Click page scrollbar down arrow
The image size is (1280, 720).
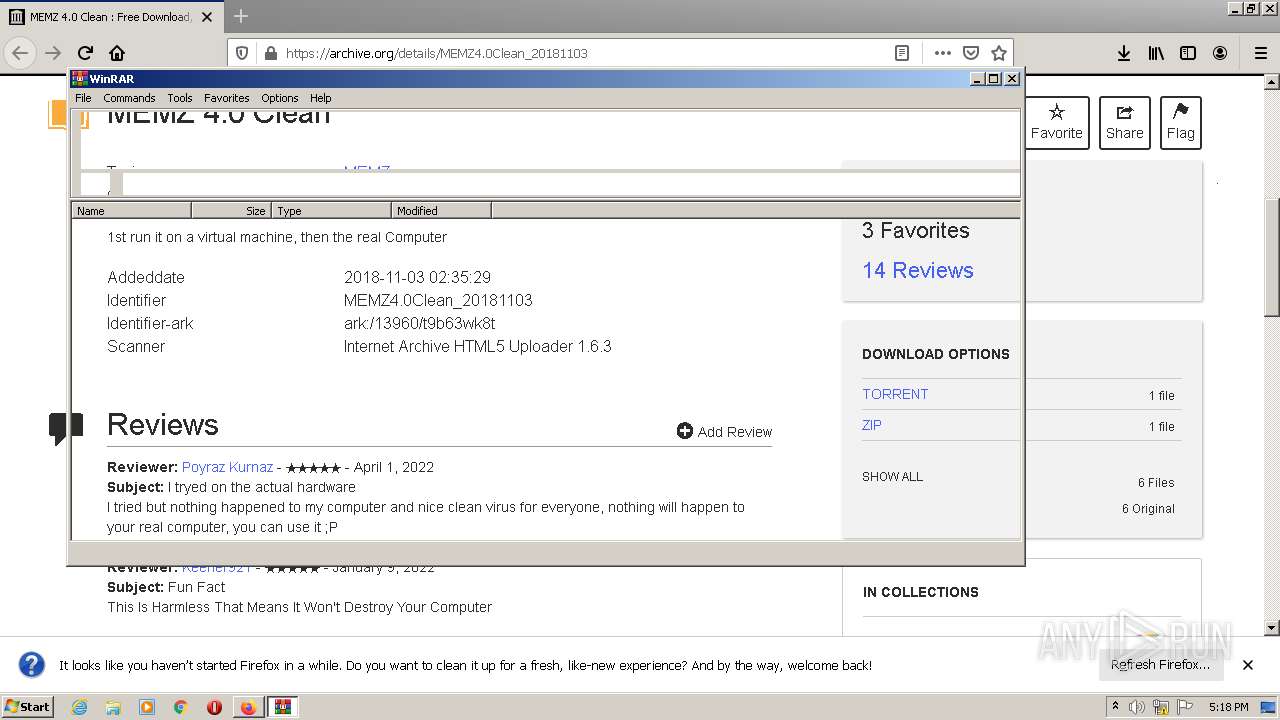pos(1272,628)
